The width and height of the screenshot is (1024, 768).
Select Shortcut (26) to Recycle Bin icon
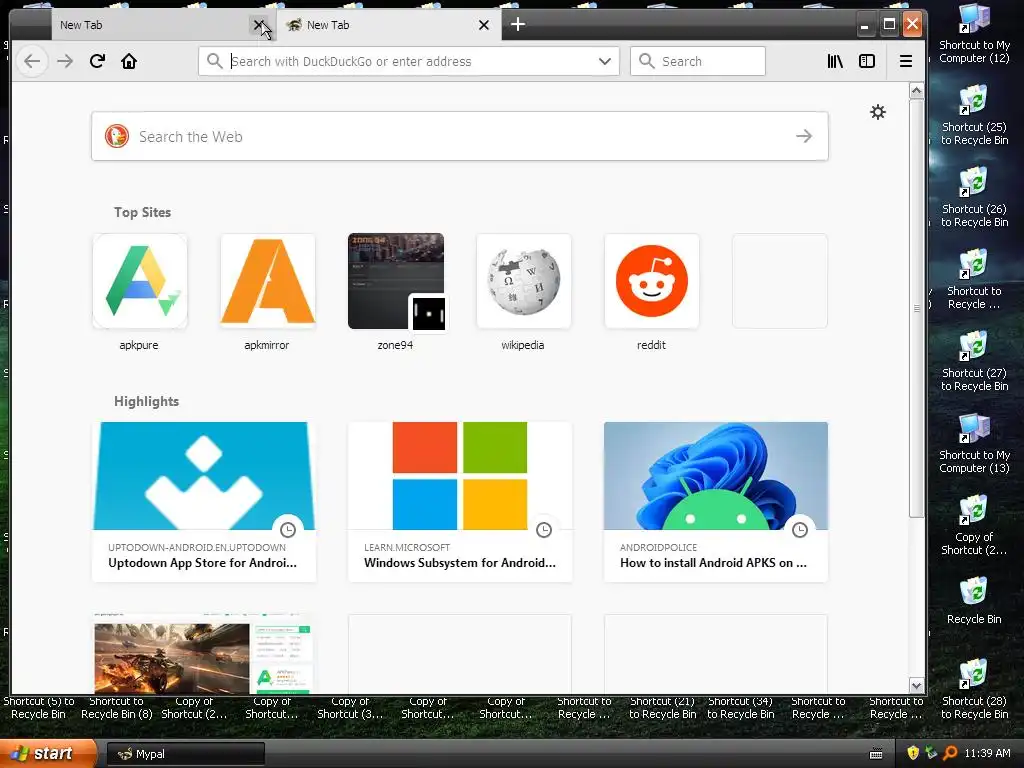click(x=974, y=197)
